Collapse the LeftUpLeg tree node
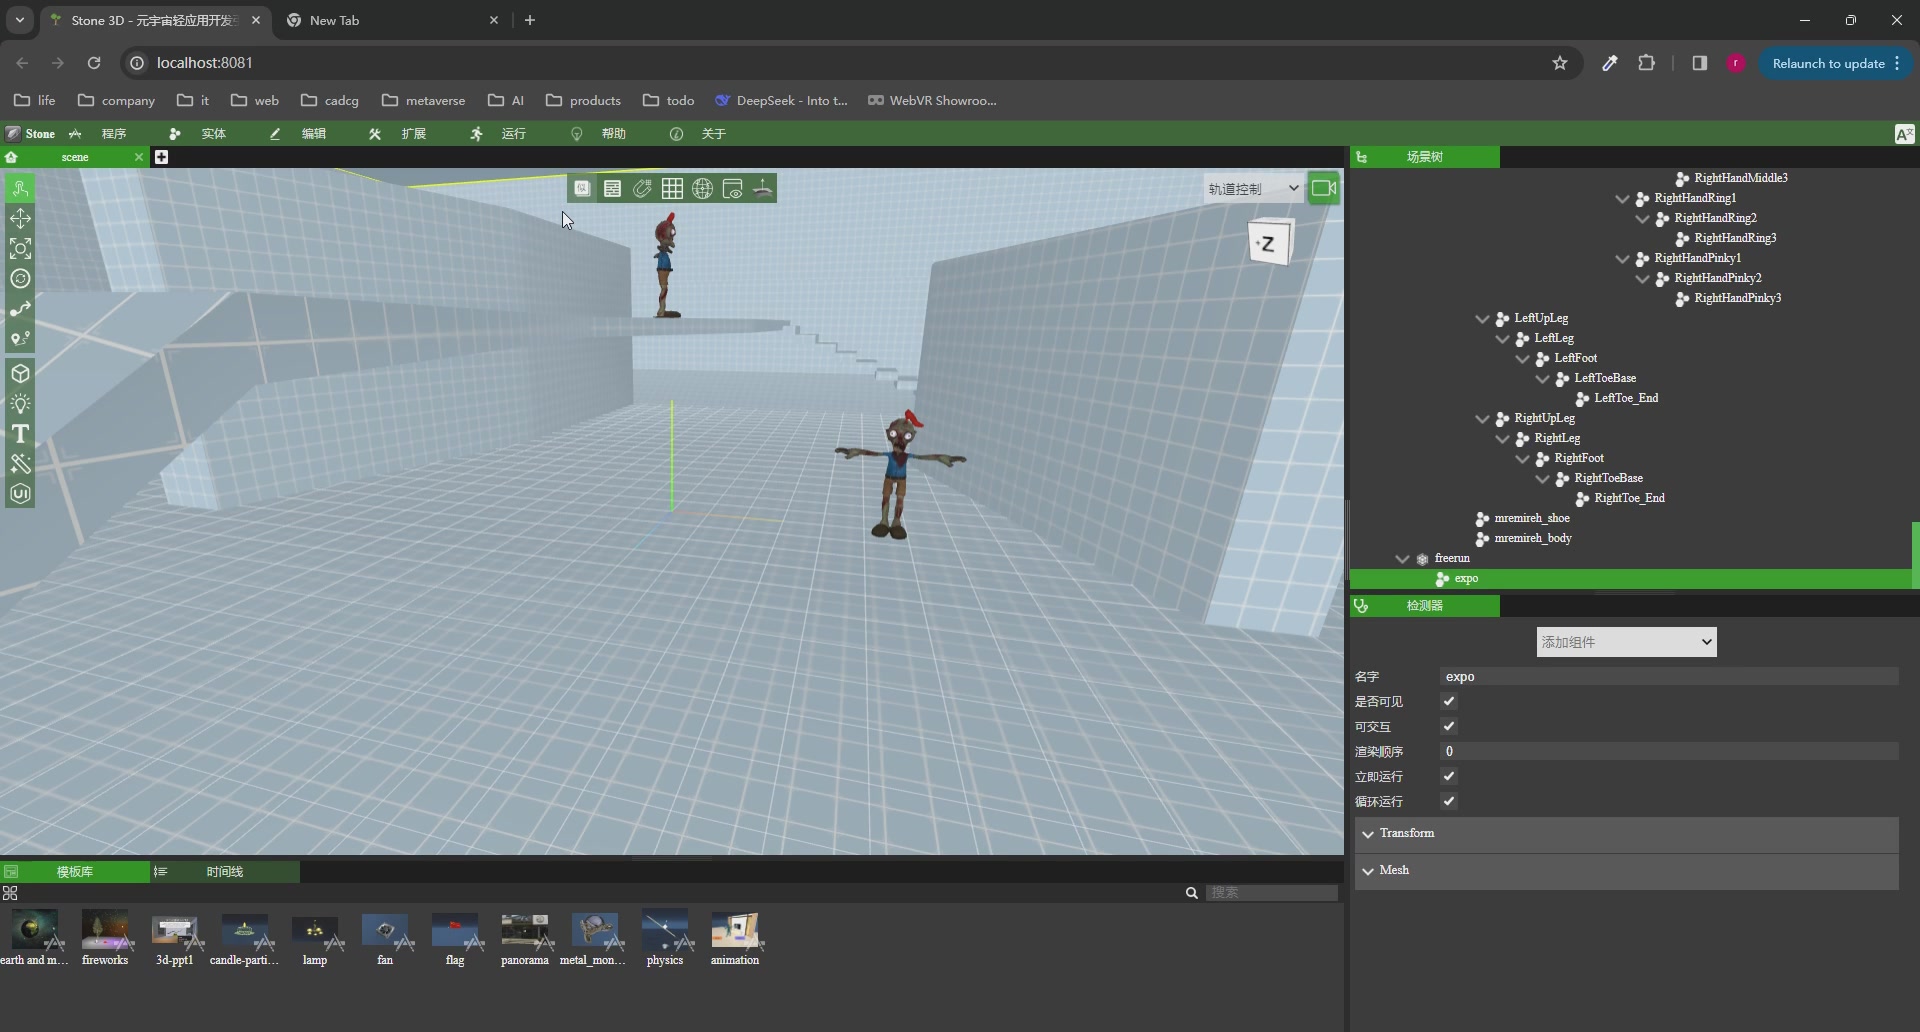 click(x=1482, y=319)
